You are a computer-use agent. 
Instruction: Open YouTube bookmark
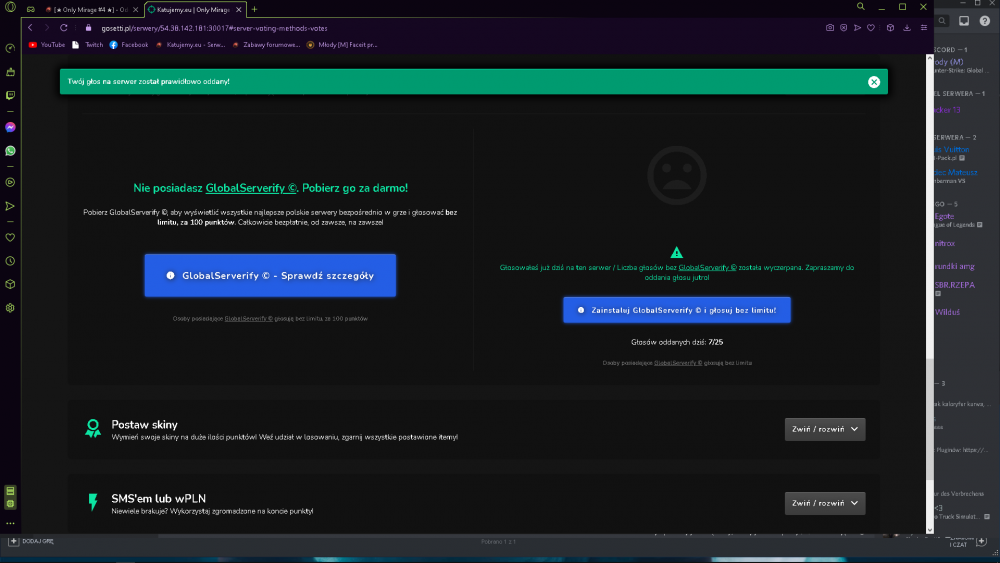click(x=47, y=45)
